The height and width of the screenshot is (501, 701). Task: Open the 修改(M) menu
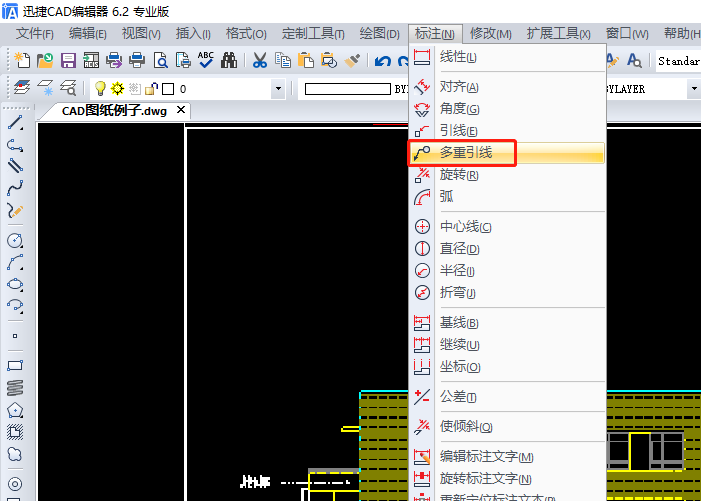(490, 34)
